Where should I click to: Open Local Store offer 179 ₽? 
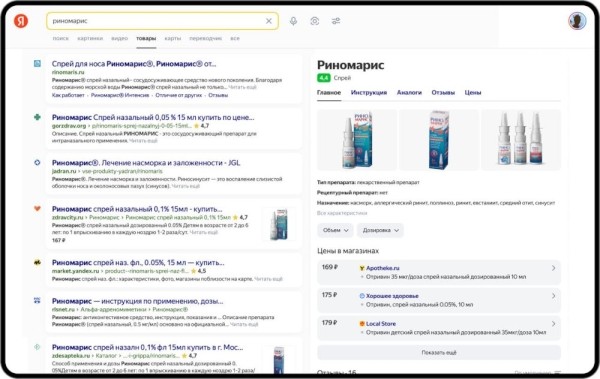(x=439, y=328)
